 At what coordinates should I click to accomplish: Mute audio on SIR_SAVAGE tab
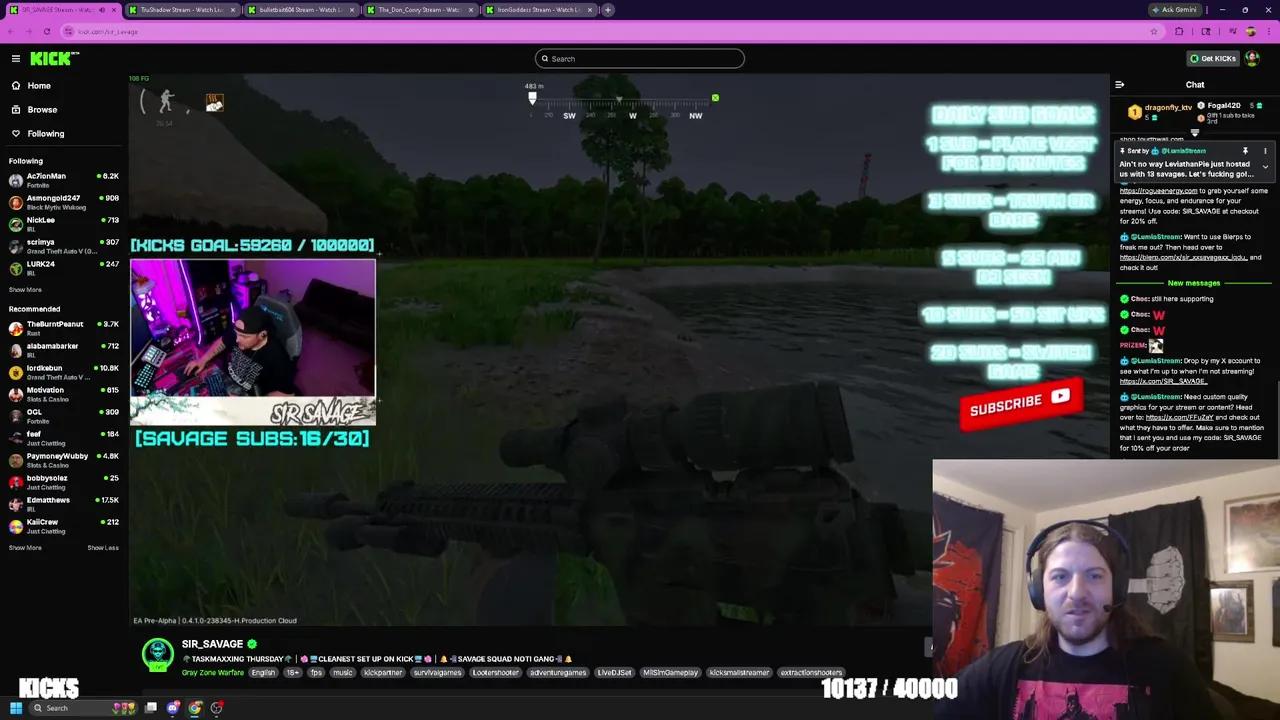click(101, 10)
